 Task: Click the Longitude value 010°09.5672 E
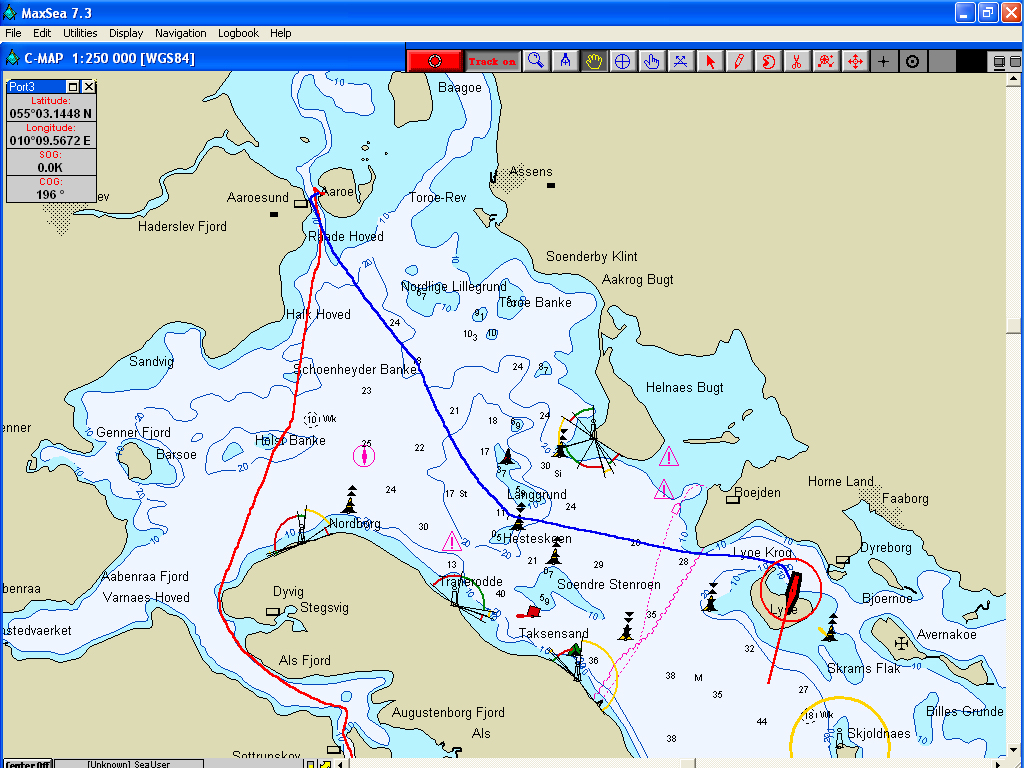point(51,140)
